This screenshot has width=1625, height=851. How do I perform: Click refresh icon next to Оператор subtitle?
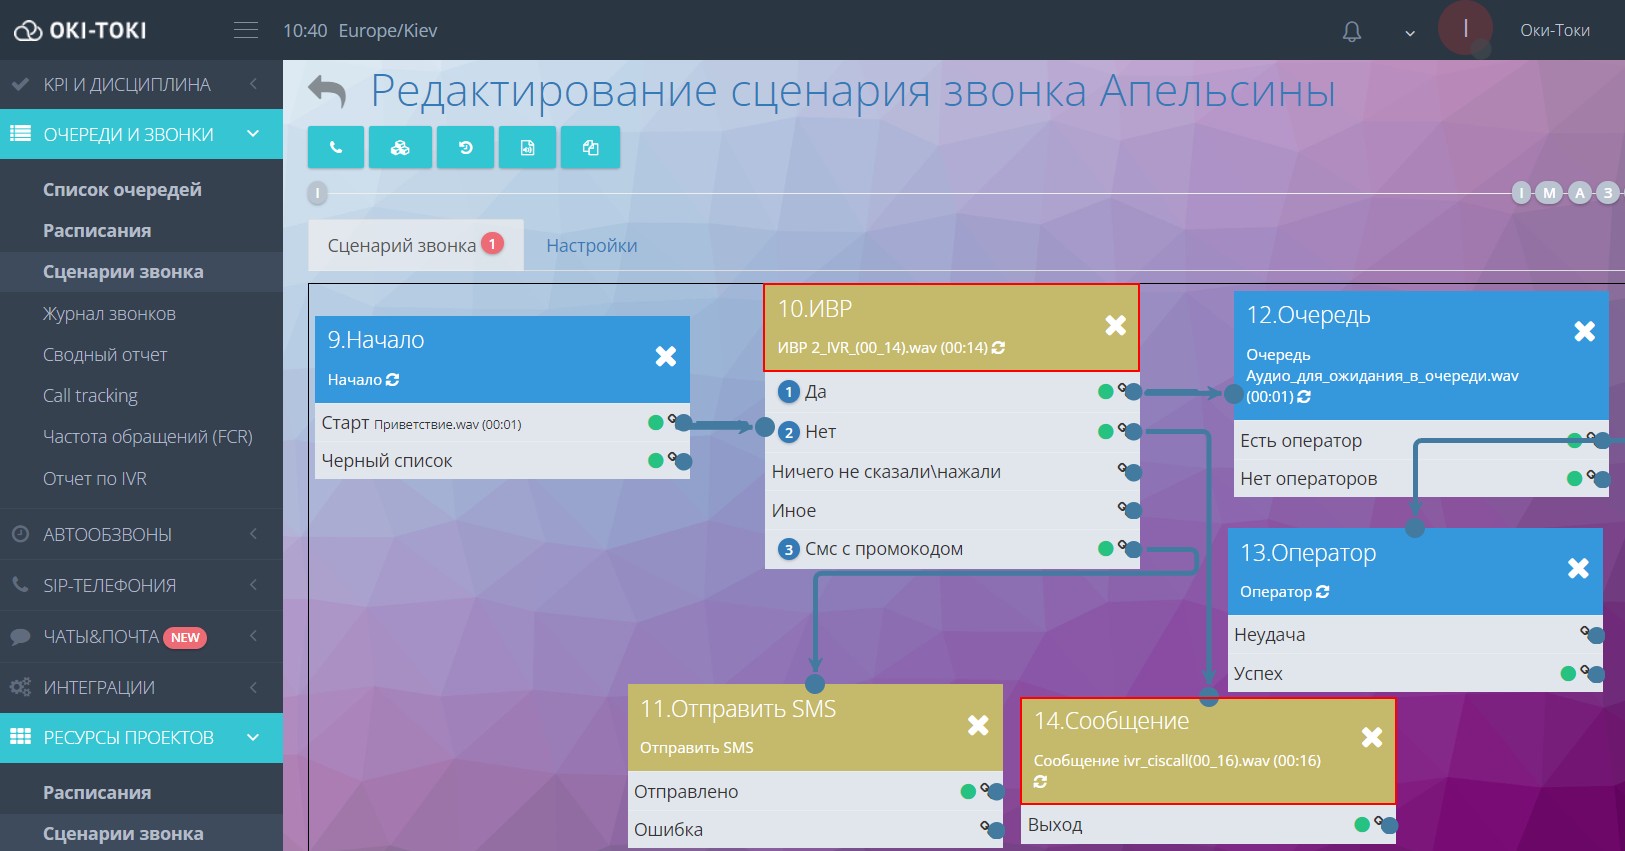[x=1323, y=592]
